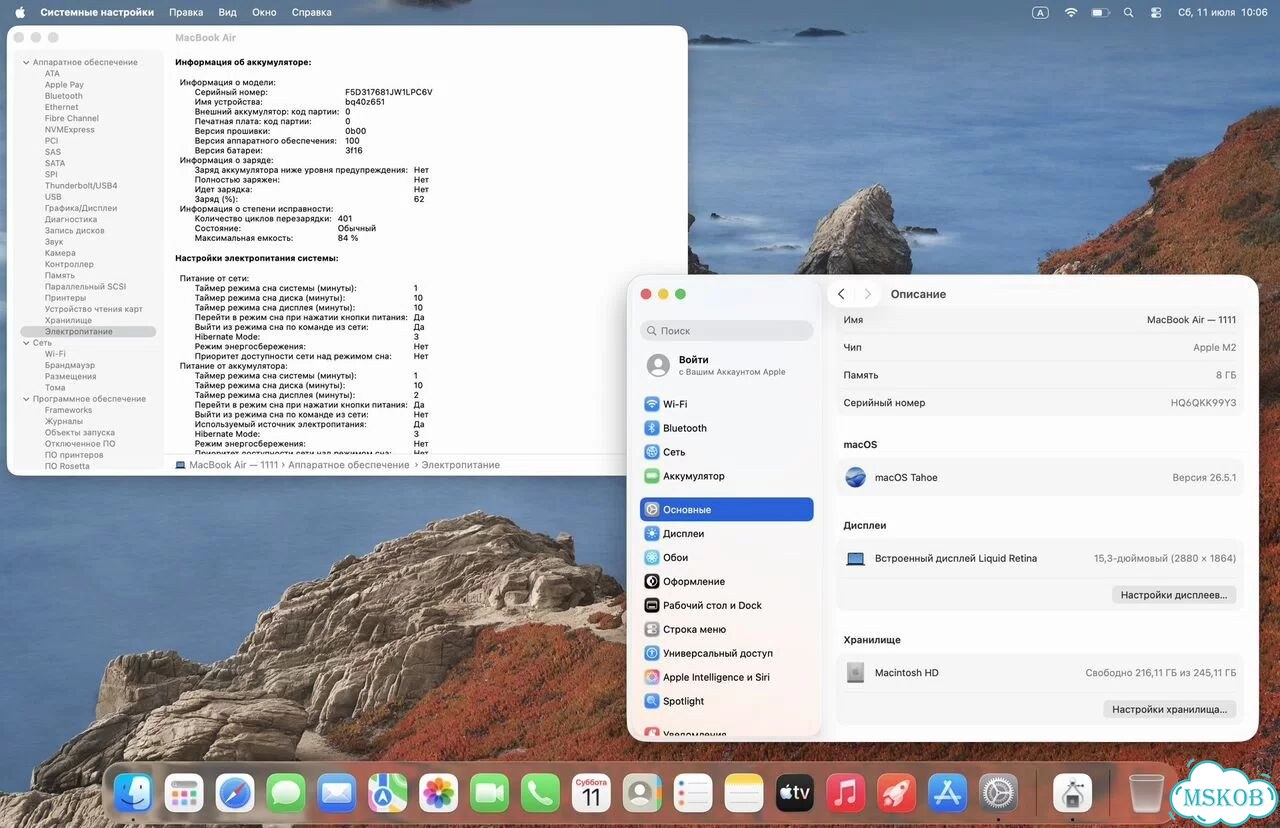Select Строка меню in Settings sidebar
1280x828 pixels.
point(726,629)
